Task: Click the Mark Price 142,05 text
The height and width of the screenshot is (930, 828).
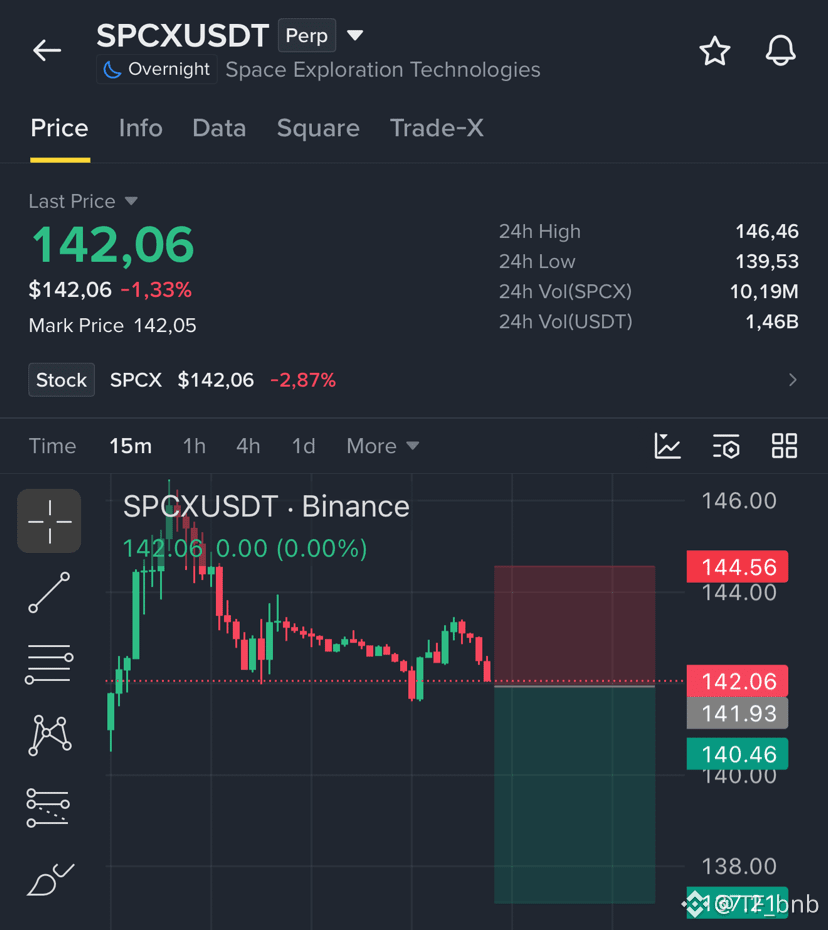Action: (112, 326)
